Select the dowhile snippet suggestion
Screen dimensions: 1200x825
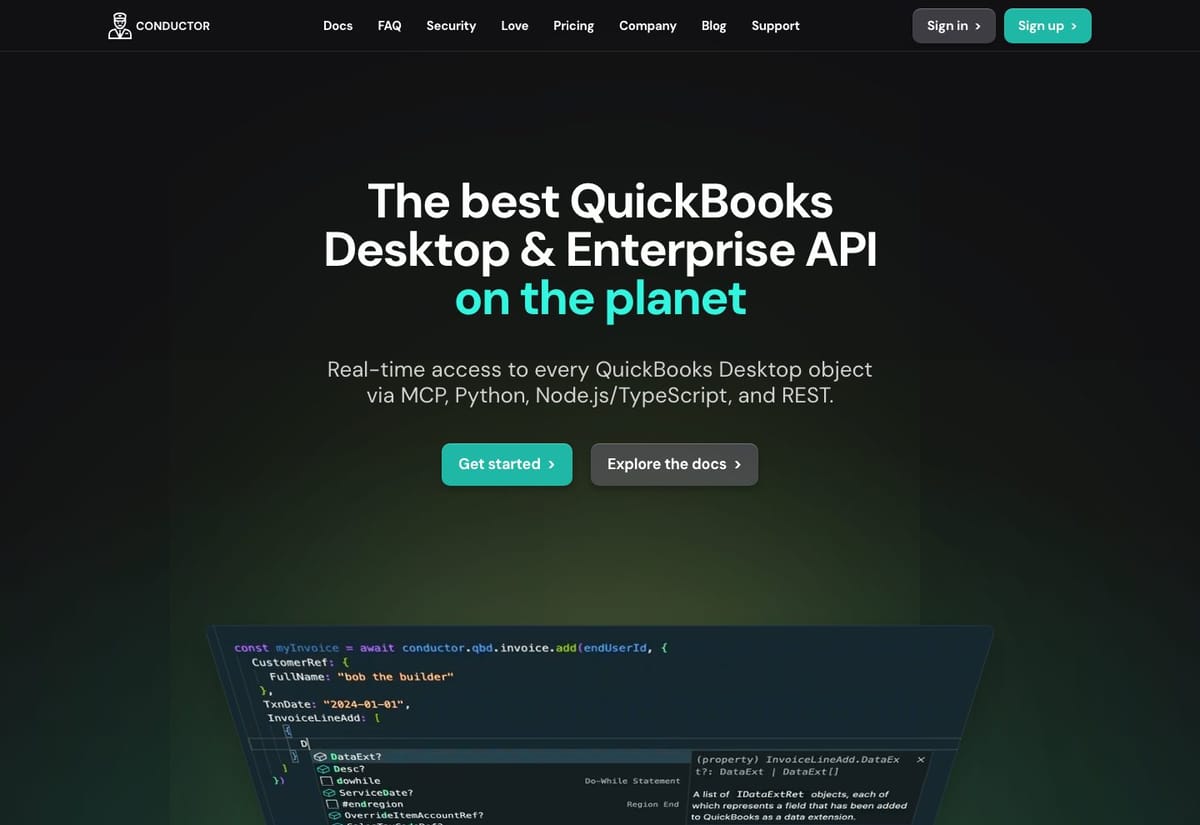point(358,781)
